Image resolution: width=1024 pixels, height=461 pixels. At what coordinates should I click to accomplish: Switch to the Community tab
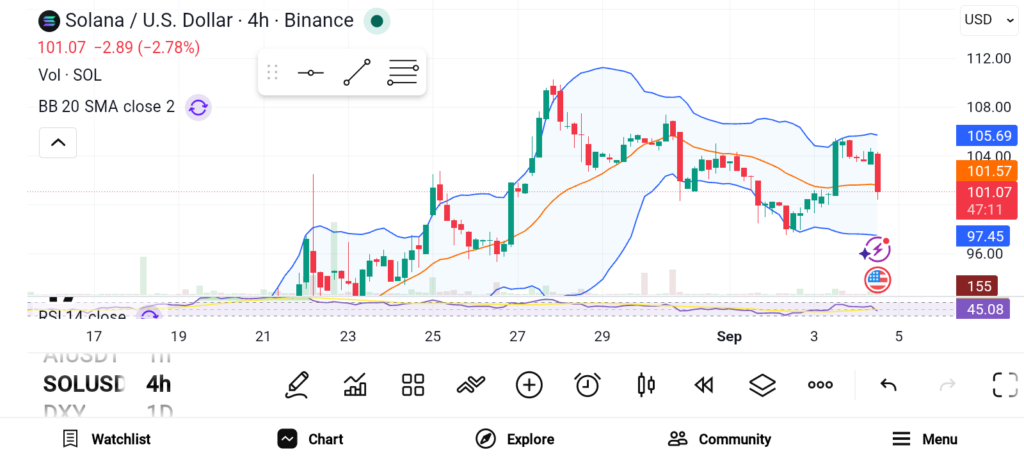click(719, 439)
